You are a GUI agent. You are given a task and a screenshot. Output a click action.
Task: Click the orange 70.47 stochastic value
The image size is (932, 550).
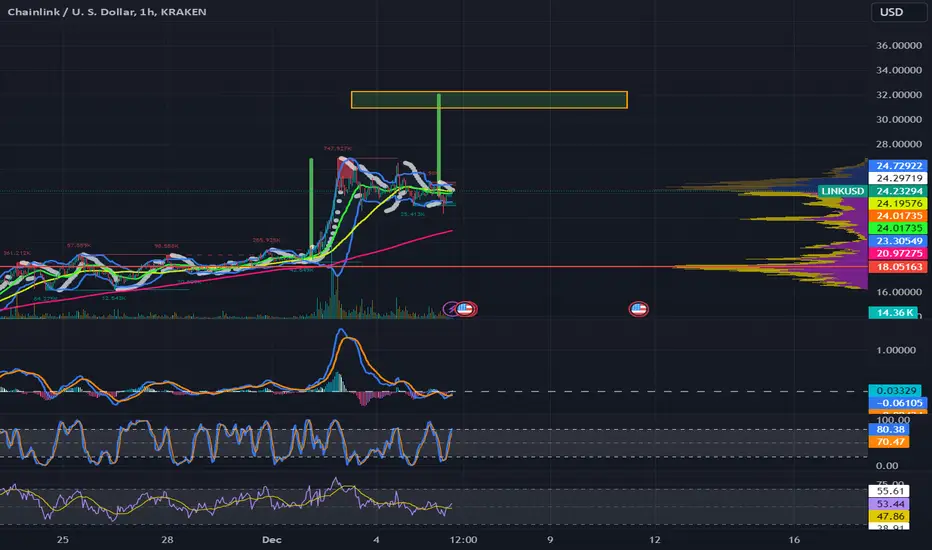click(889, 442)
